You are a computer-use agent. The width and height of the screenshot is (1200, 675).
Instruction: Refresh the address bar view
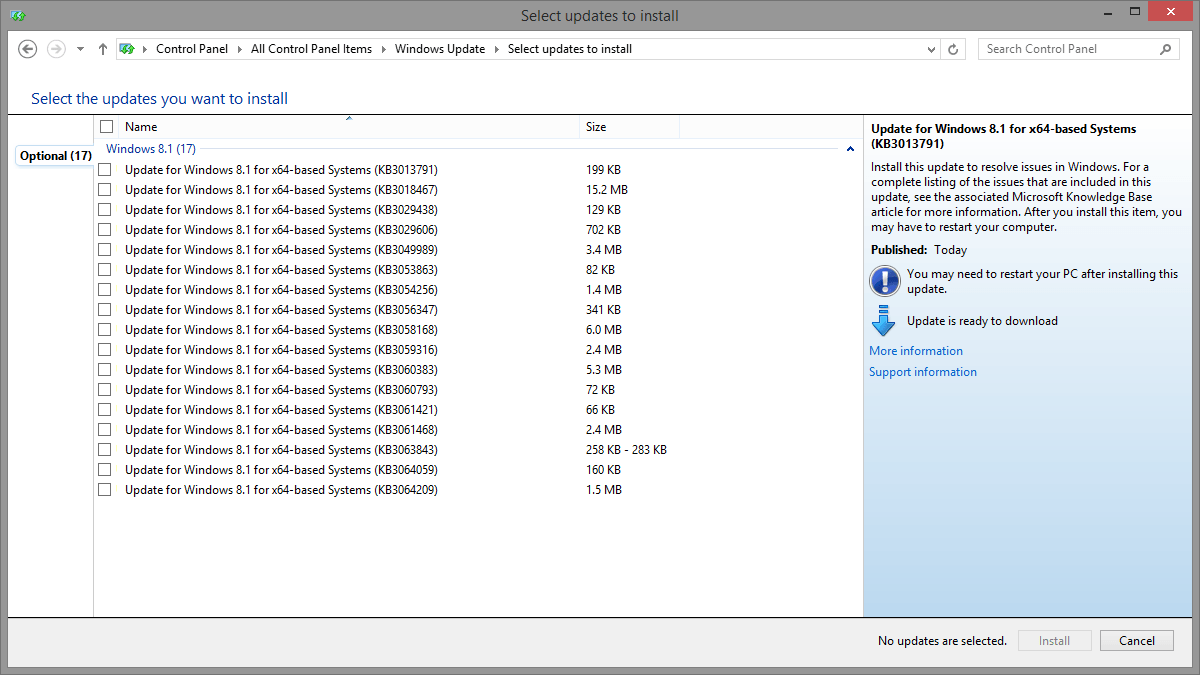tap(954, 49)
